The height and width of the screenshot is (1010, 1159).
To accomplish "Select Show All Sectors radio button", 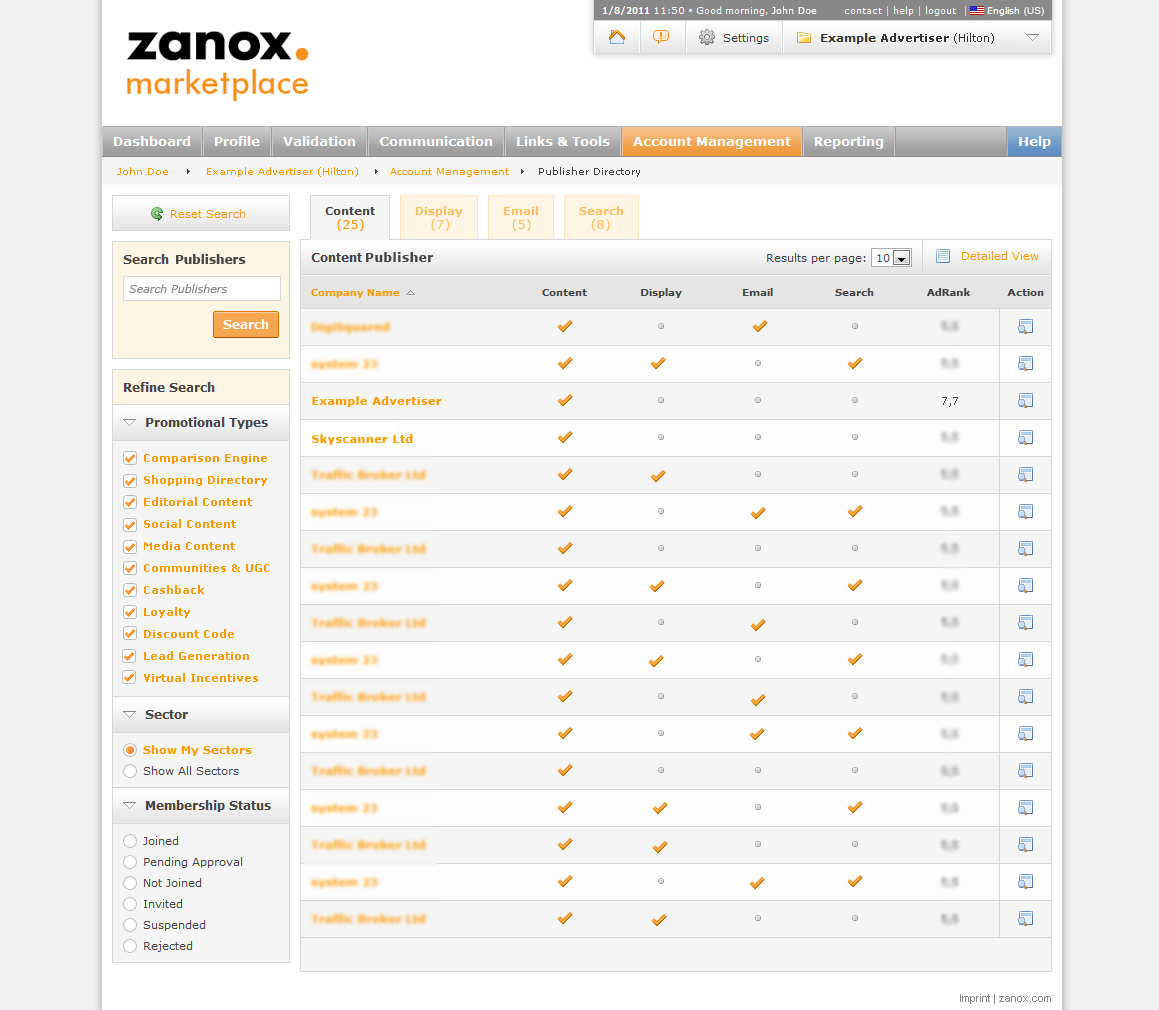I will tap(130, 771).
